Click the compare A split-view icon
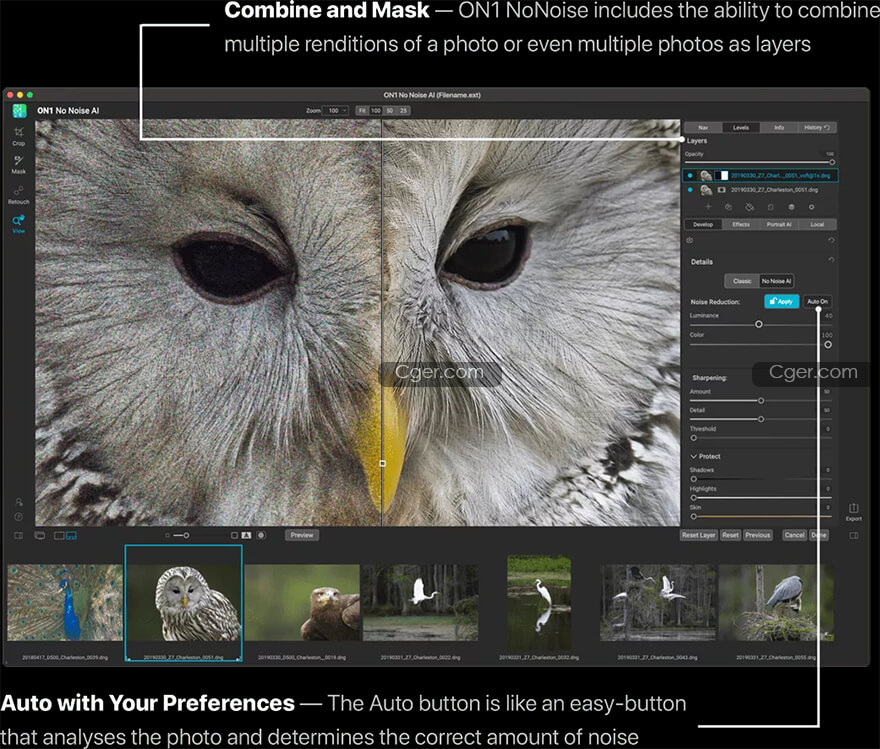Screen dimensions: 880x749 [246, 535]
